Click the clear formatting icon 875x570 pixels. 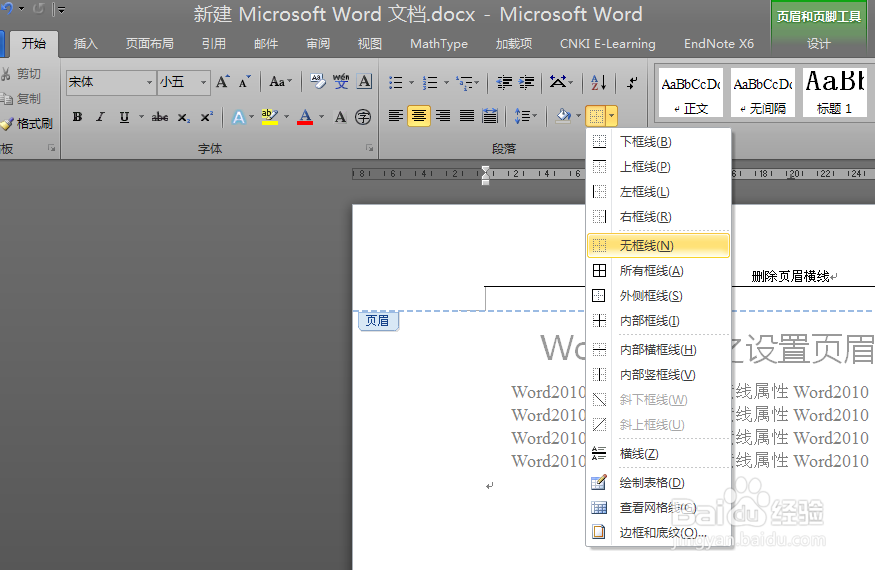click(x=318, y=82)
